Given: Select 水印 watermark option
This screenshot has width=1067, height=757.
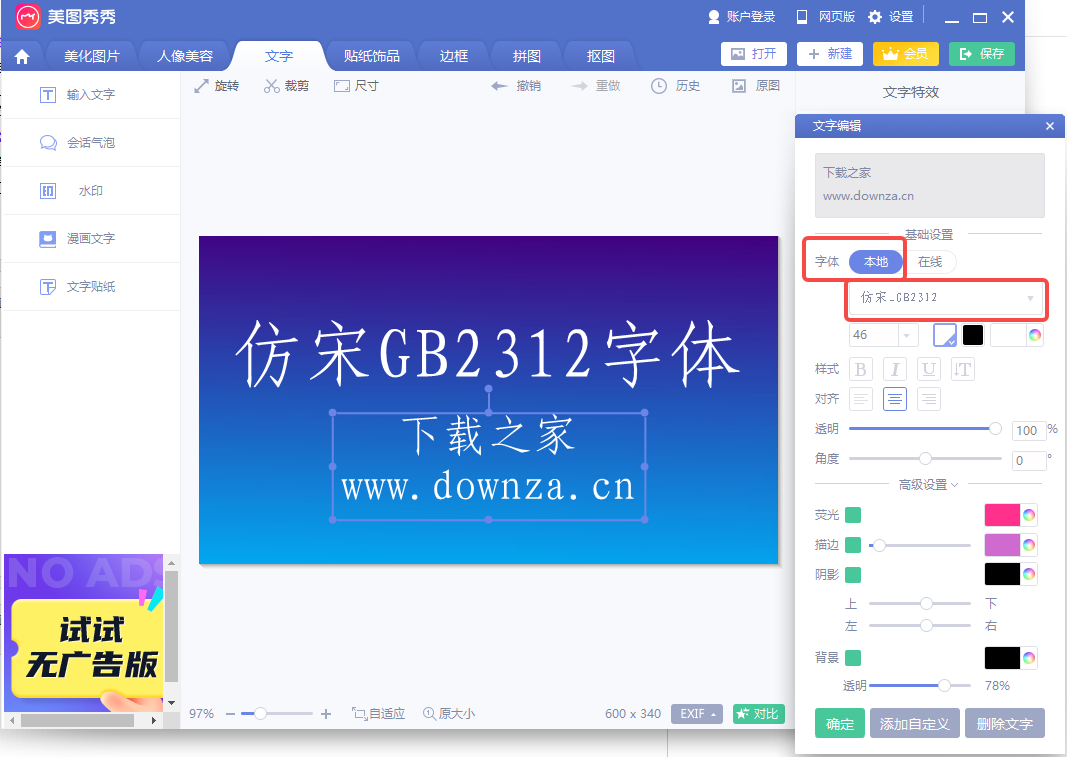Looking at the screenshot, I should coord(91,191).
